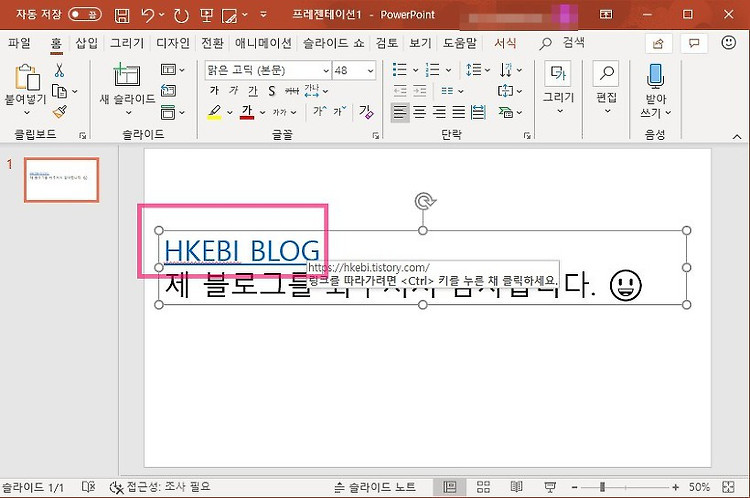Screen dimensions: 750x498
Task: Open the 보기 tab
Action: pyautogui.click(x=420, y=43)
